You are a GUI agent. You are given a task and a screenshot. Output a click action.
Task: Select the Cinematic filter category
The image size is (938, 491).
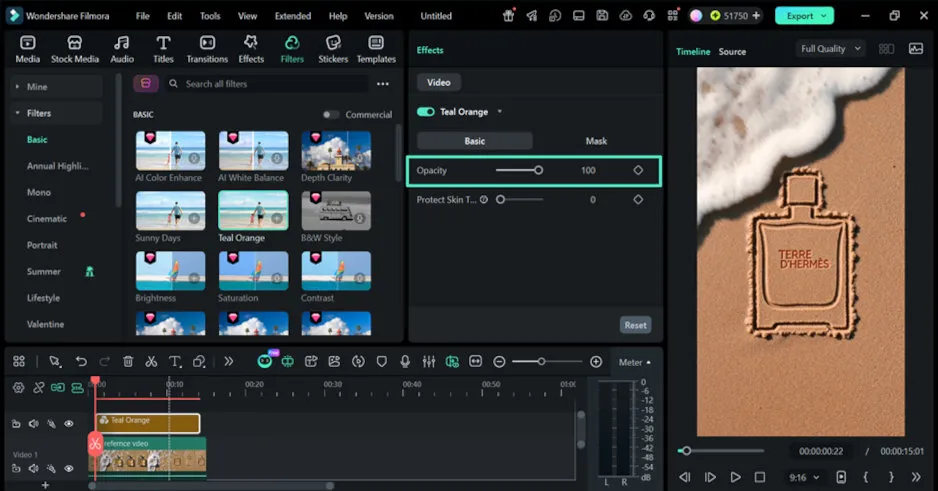point(47,219)
